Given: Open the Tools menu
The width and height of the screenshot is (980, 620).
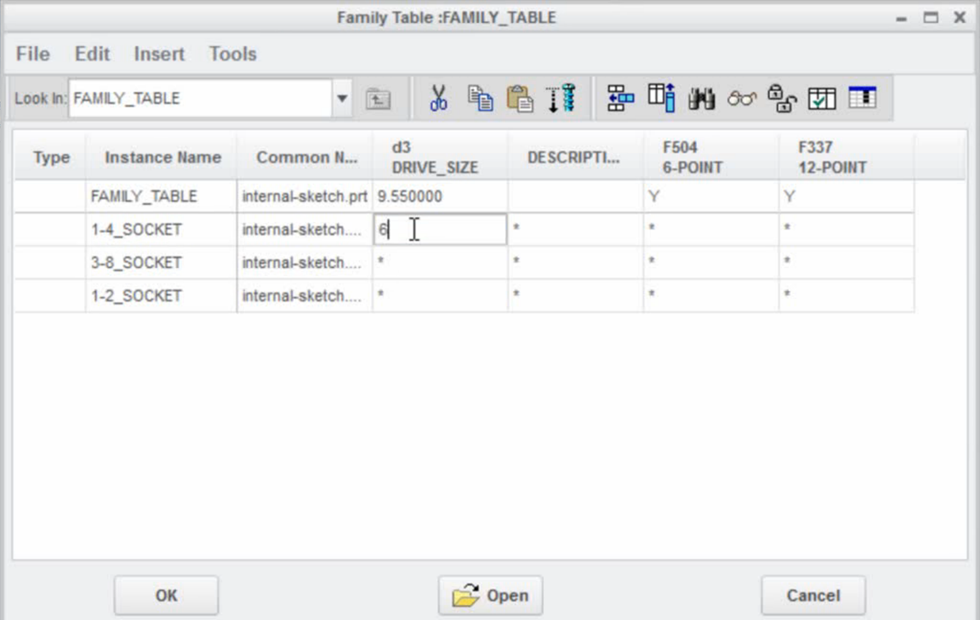Looking at the screenshot, I should pyautogui.click(x=231, y=54).
